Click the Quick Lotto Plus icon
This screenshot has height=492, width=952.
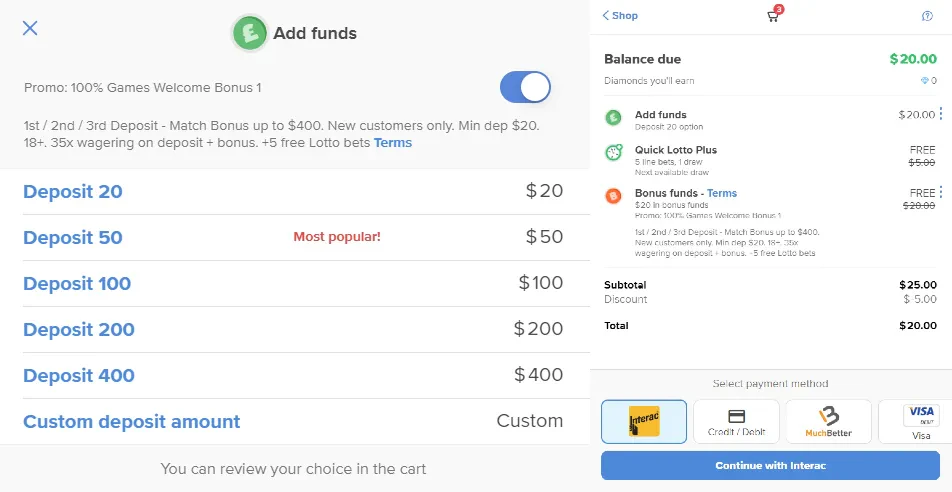click(x=614, y=152)
